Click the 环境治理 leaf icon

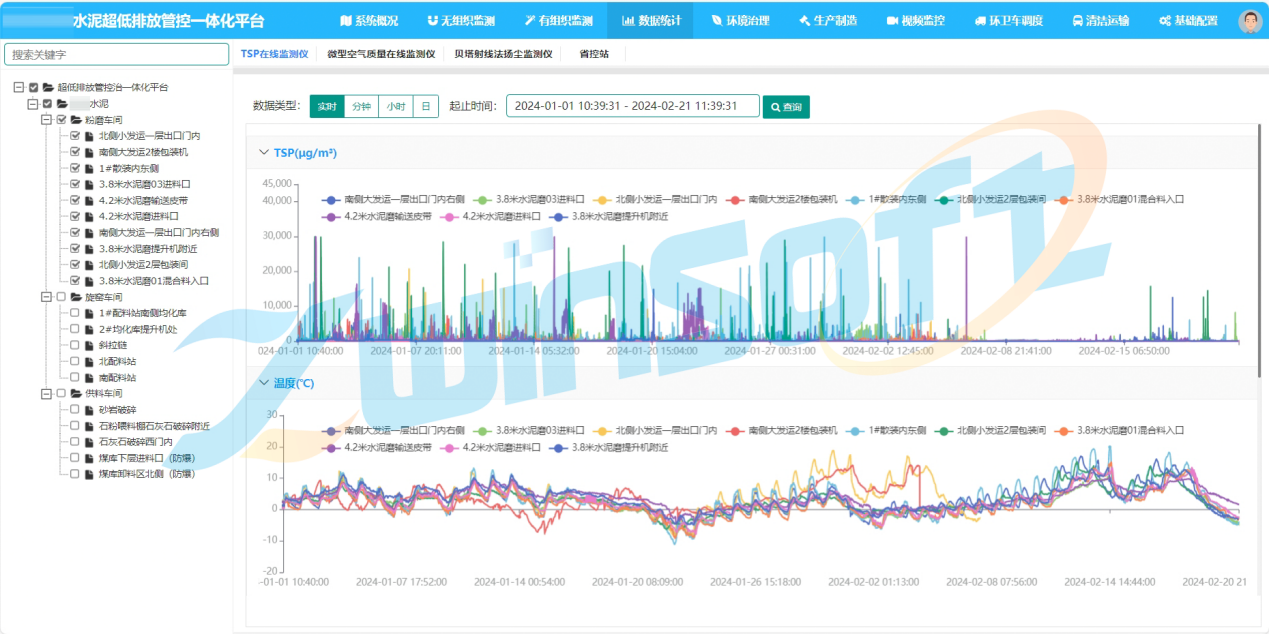[x=716, y=20]
